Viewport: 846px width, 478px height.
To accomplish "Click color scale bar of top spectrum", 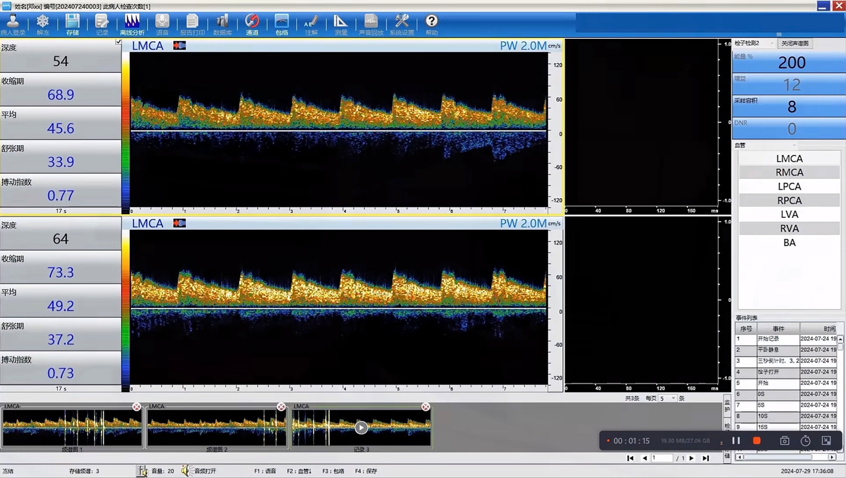I will [126, 129].
